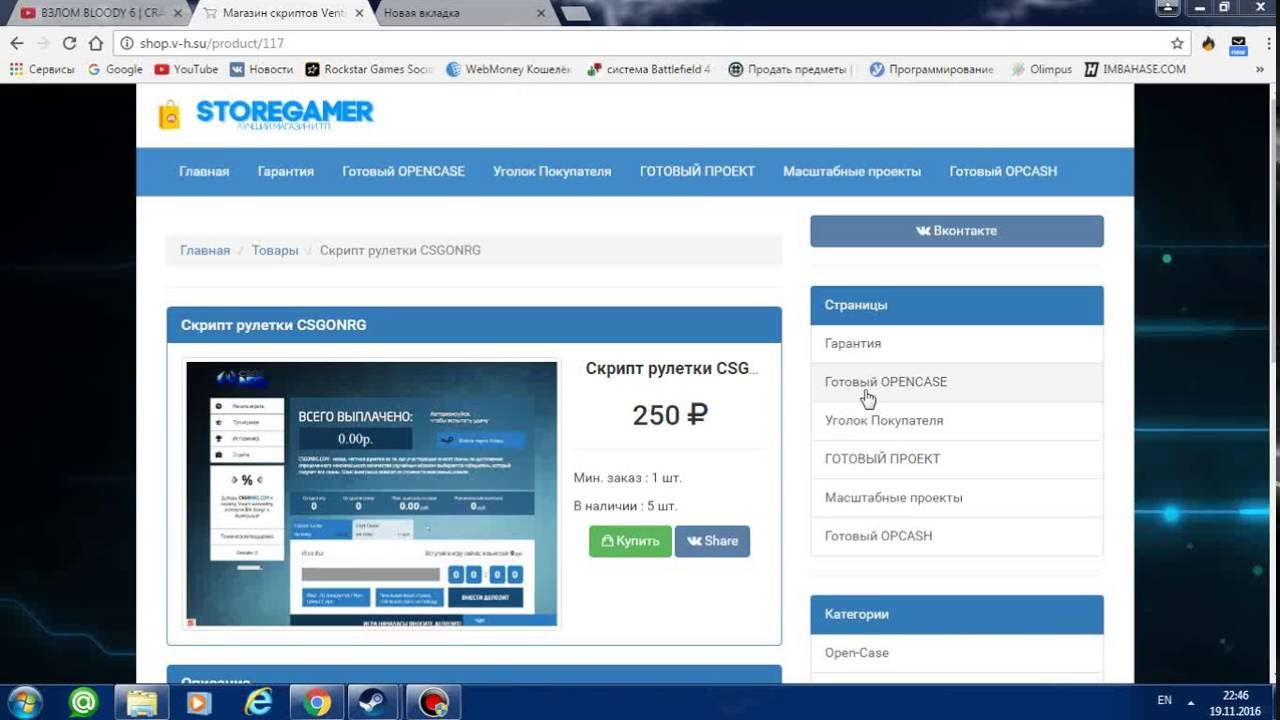
Task: Open the YouTube bookmark
Action: point(186,70)
